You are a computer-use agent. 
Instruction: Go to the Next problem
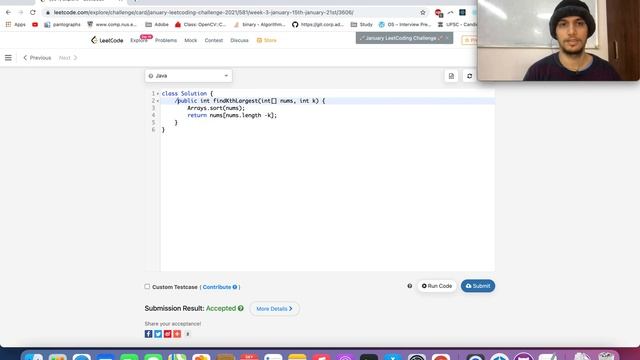click(x=68, y=58)
